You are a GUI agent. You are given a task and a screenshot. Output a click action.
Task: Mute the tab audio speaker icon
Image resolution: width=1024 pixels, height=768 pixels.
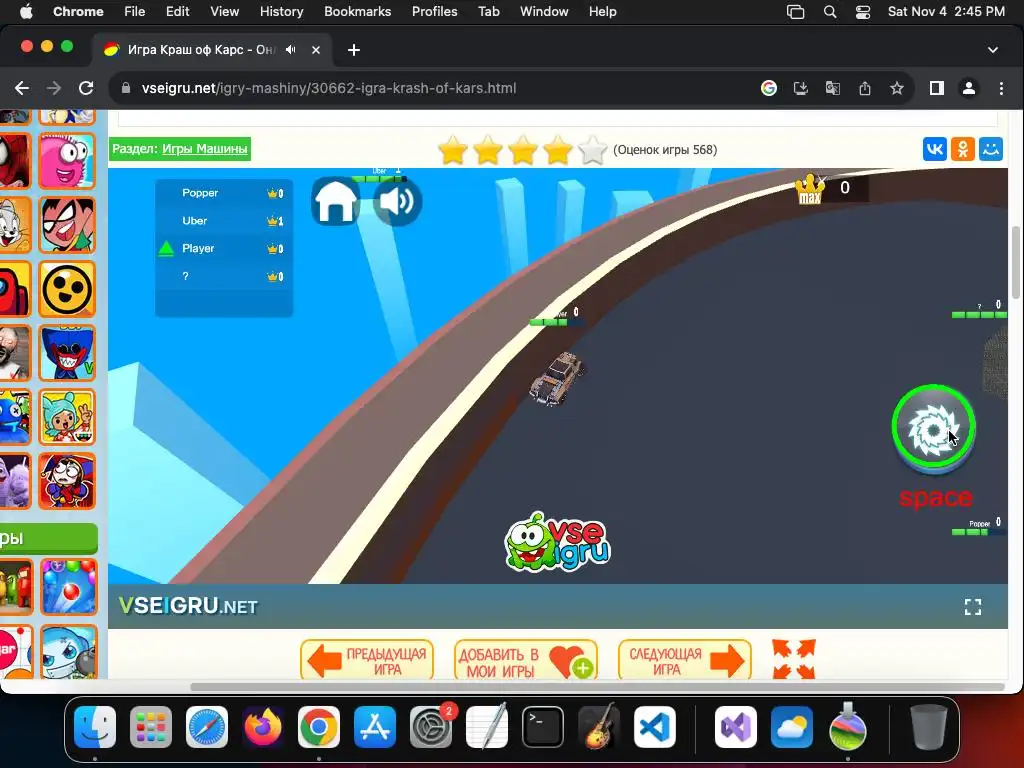(291, 50)
